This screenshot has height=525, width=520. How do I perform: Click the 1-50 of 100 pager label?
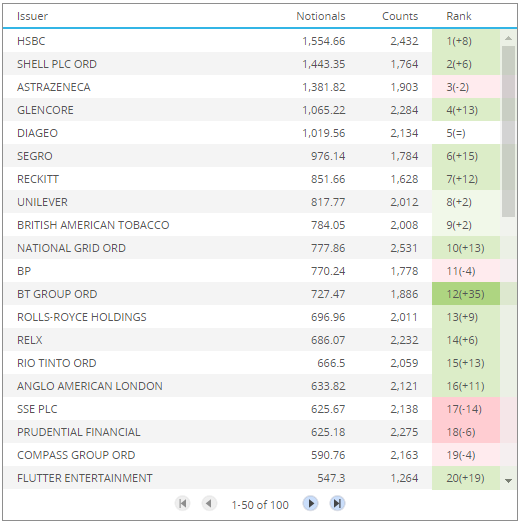click(260, 505)
